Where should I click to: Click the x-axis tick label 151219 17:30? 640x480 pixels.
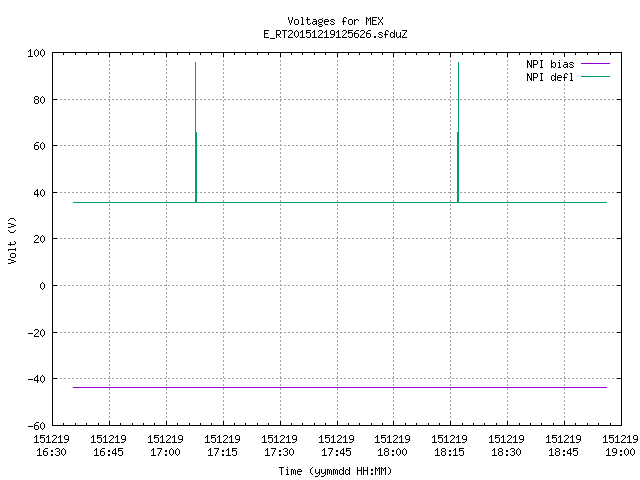coord(279,445)
